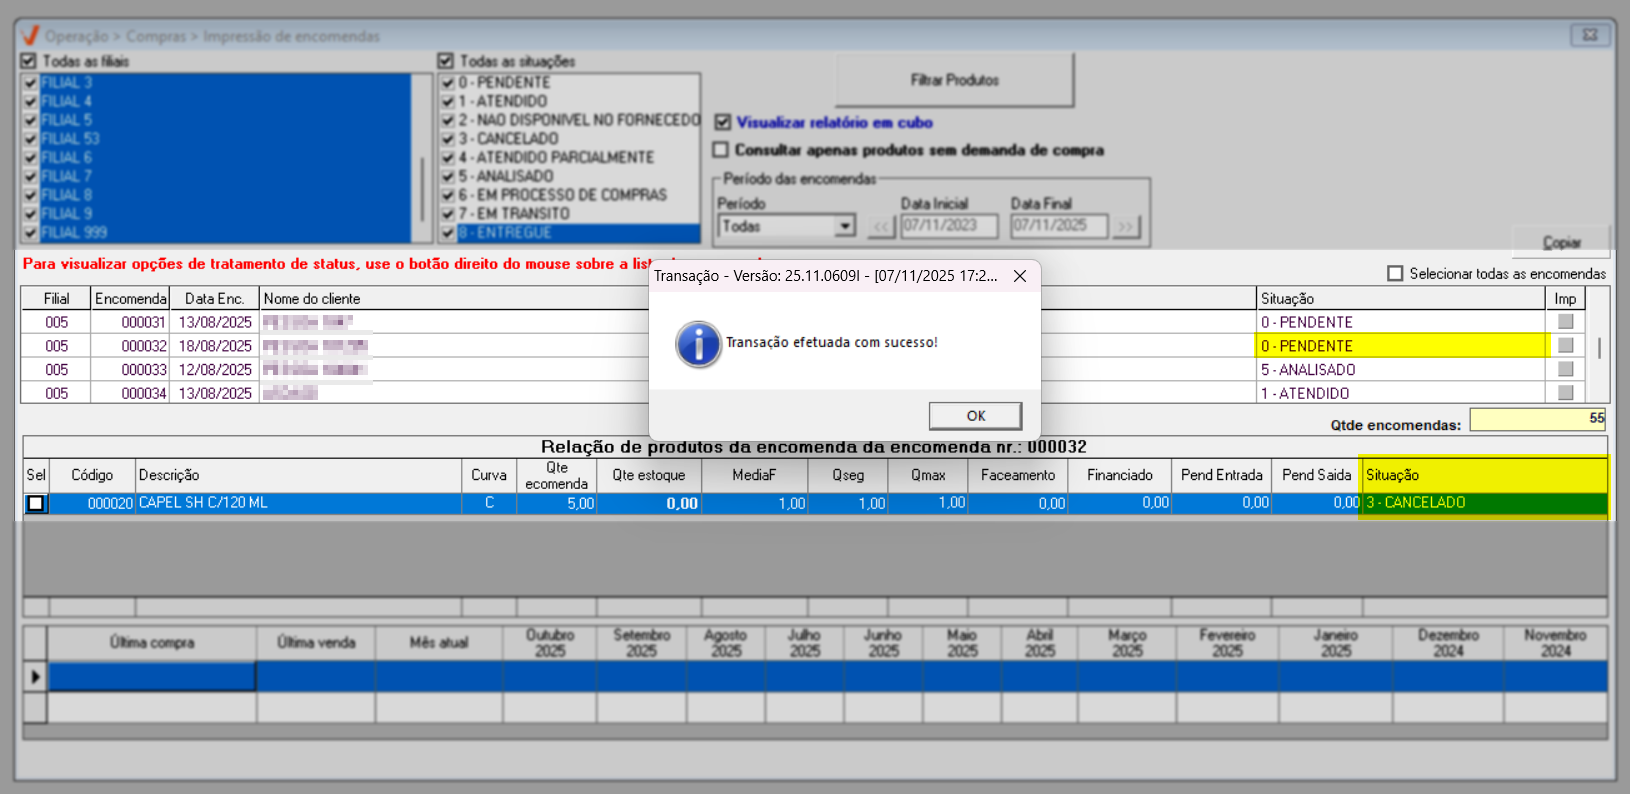The image size is (1630, 794).
Task: Click the Filial column header
Action: 57,299
